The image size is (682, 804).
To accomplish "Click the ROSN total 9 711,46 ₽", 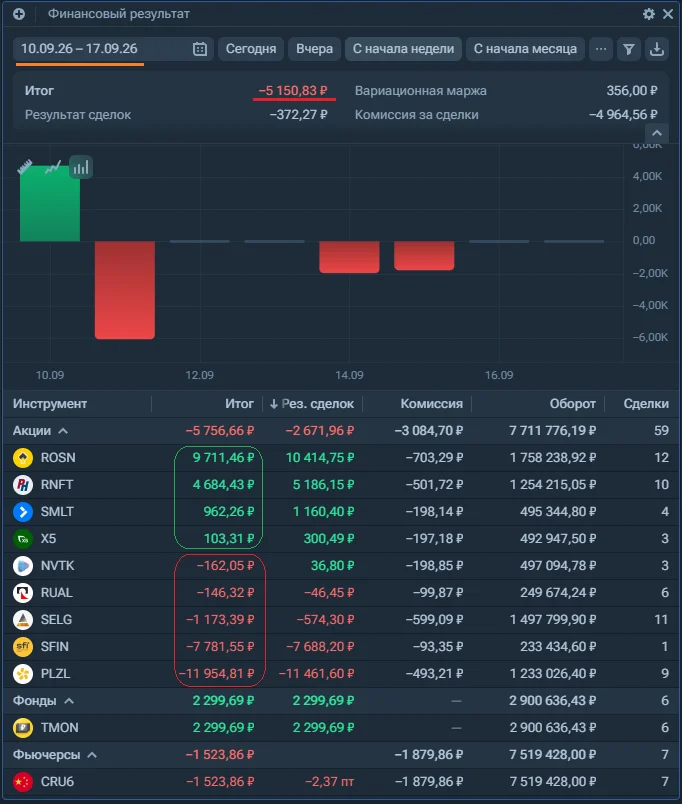I will pyautogui.click(x=223, y=457).
